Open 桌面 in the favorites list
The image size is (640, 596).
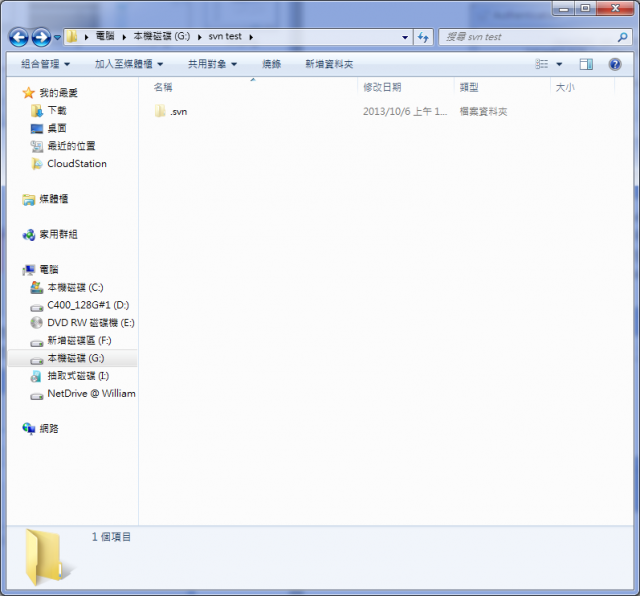click(57, 128)
